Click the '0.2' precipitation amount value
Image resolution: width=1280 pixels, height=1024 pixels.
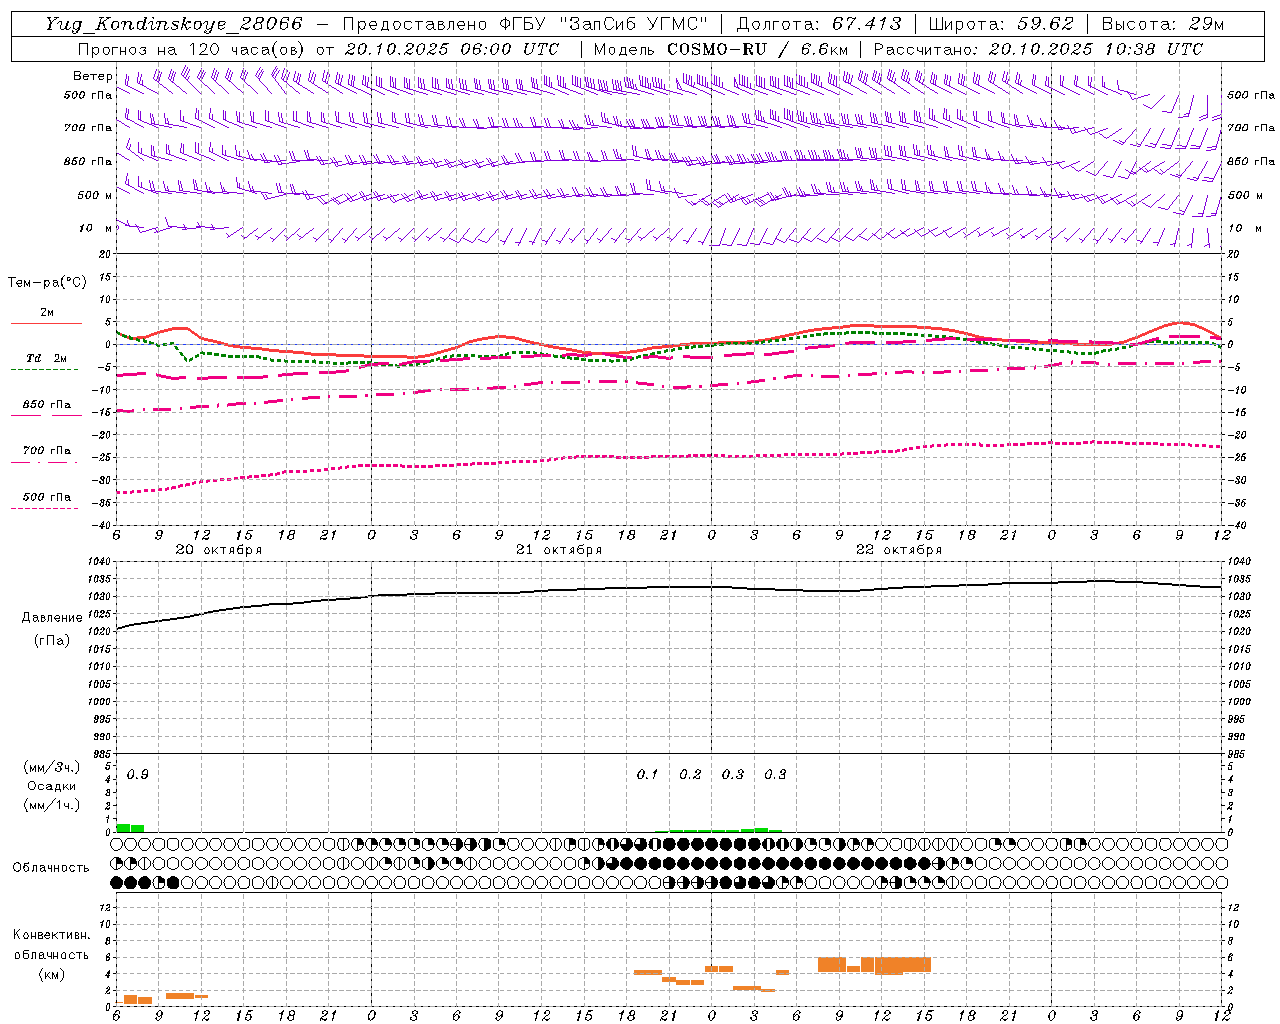[690, 774]
